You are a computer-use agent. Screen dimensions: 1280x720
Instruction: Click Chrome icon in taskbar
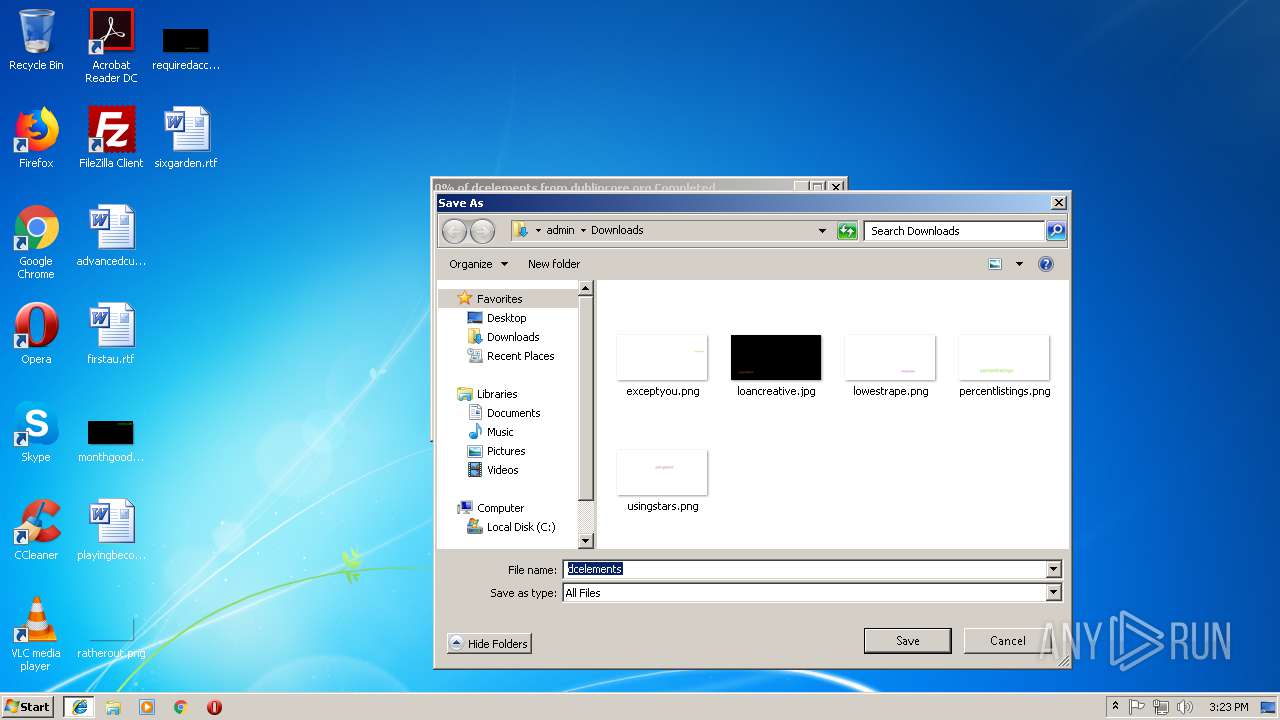pyautogui.click(x=181, y=707)
